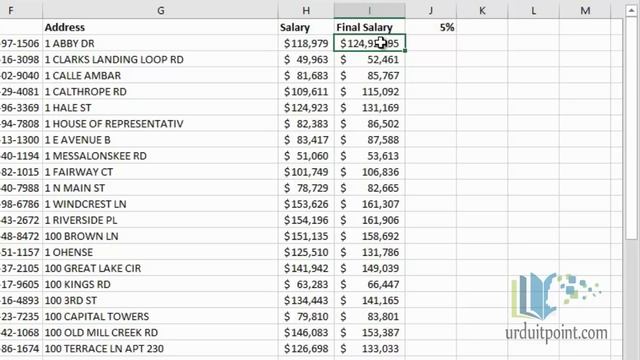
Task: Select final salary cell 149,039
Action: [370, 268]
